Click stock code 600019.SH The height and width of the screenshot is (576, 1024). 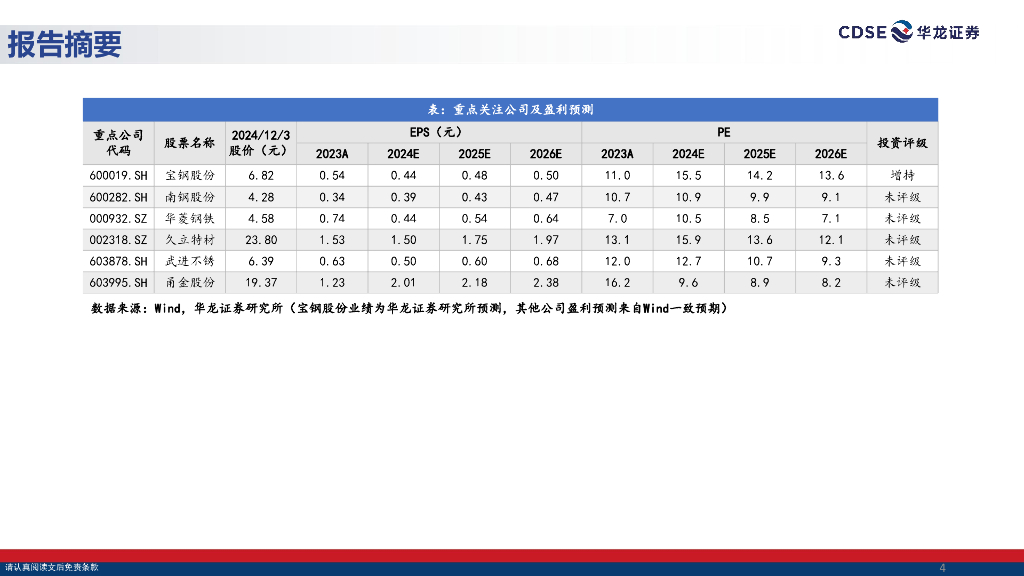click(118, 176)
